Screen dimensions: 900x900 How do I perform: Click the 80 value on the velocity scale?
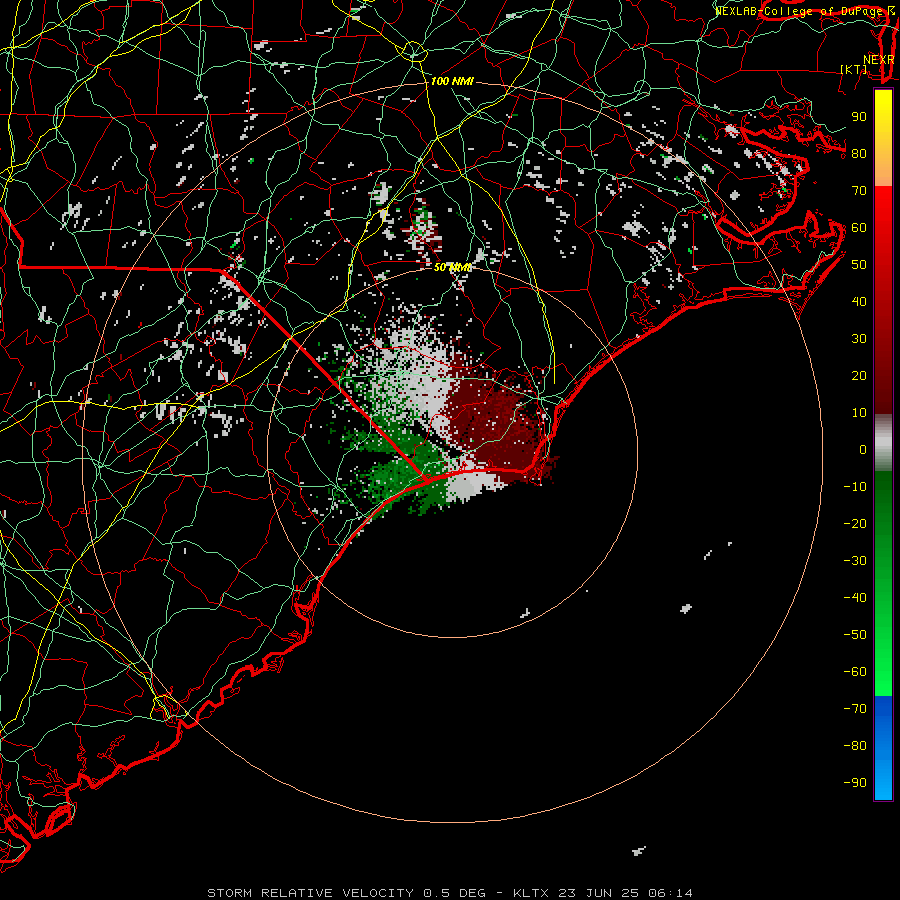coord(859,154)
